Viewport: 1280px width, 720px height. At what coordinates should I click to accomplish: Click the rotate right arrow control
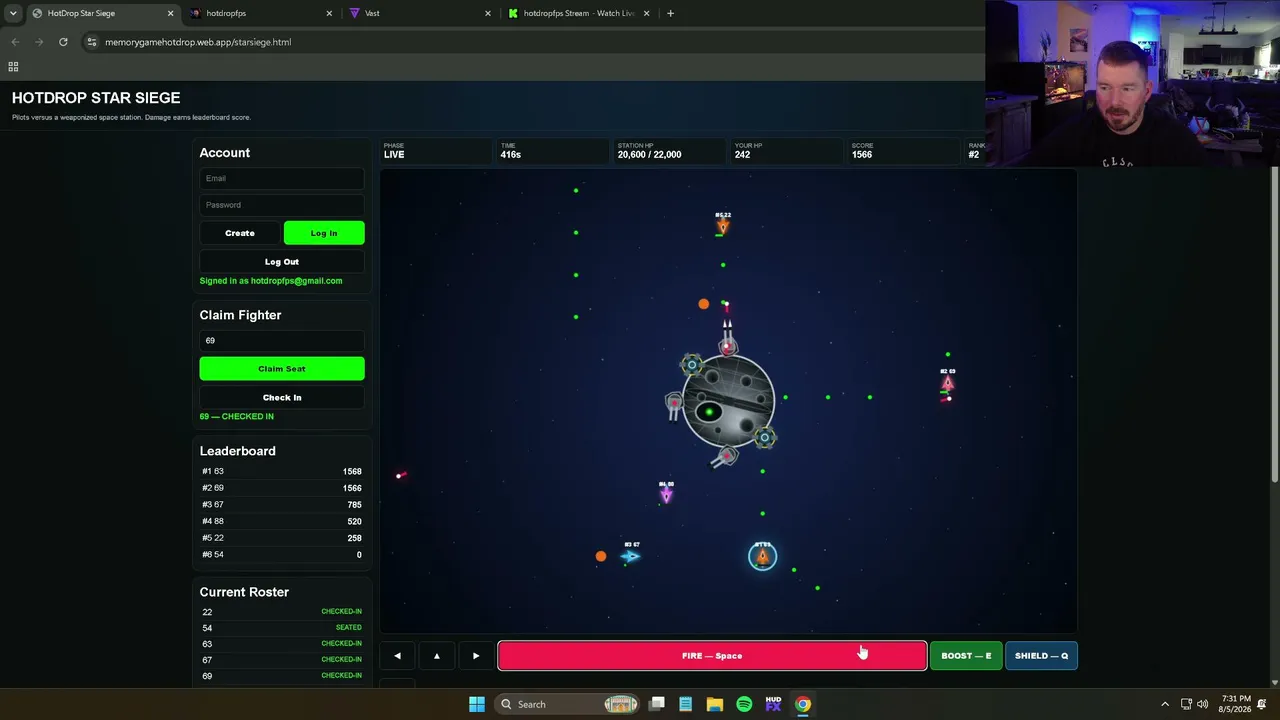click(476, 656)
